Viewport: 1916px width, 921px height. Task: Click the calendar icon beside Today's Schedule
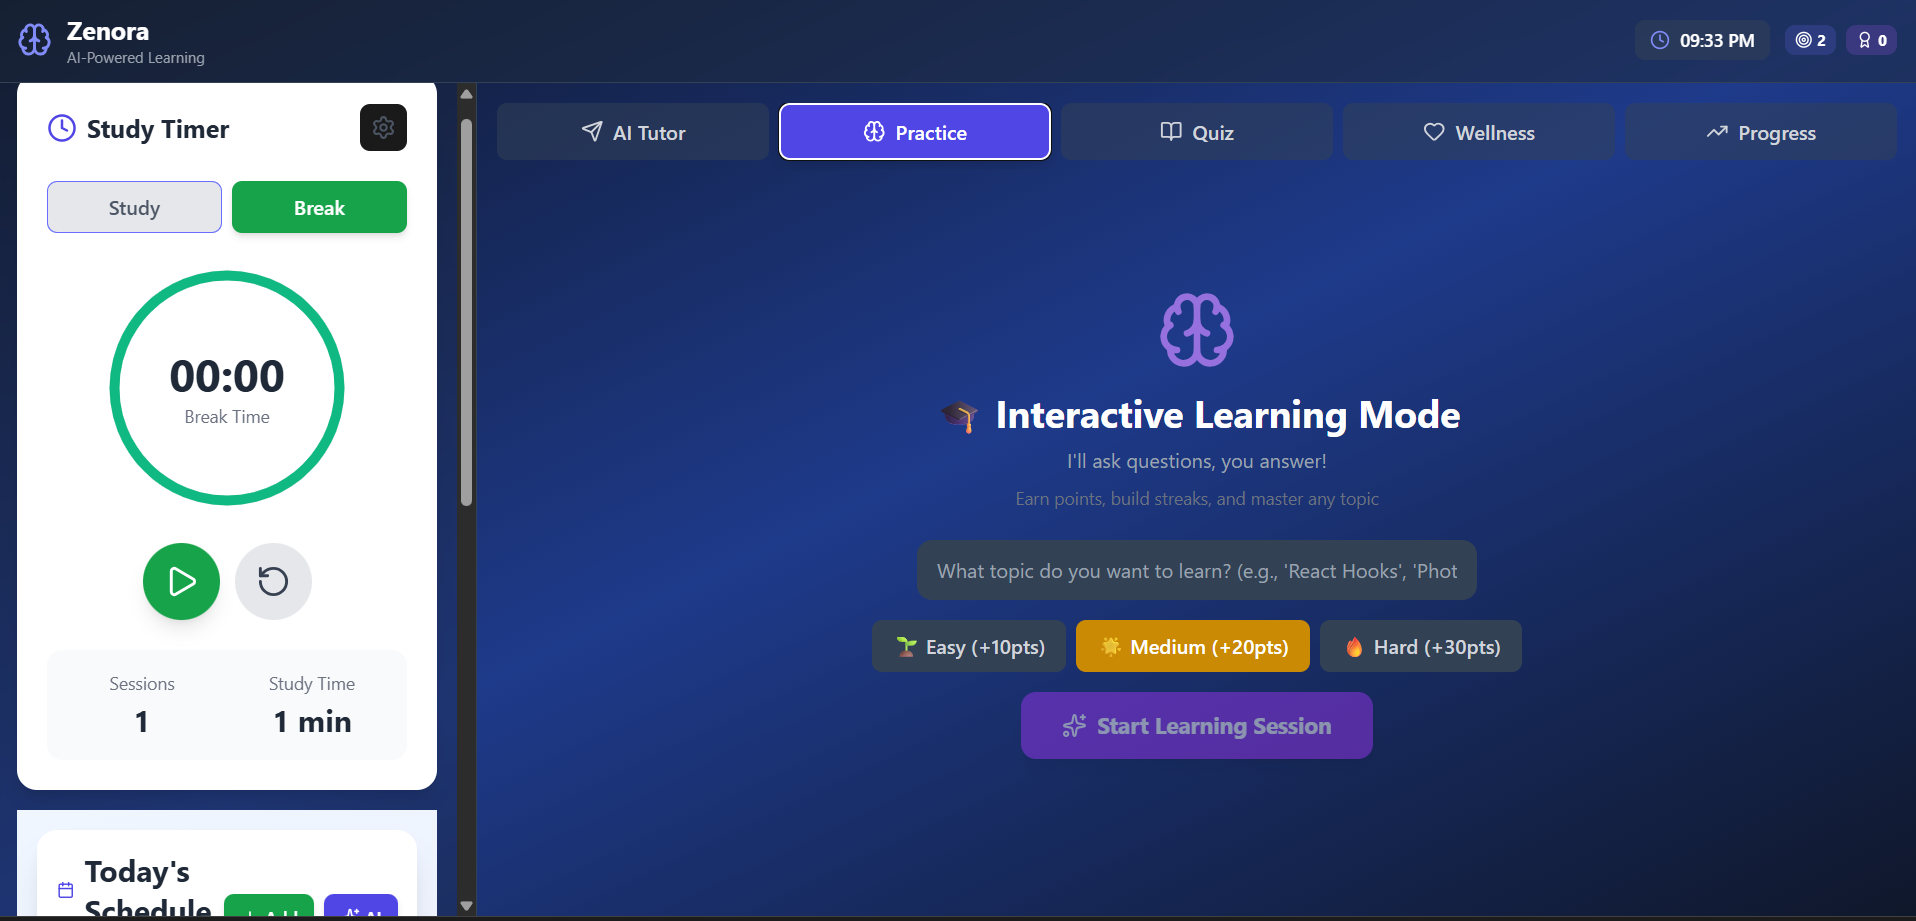tap(66, 890)
